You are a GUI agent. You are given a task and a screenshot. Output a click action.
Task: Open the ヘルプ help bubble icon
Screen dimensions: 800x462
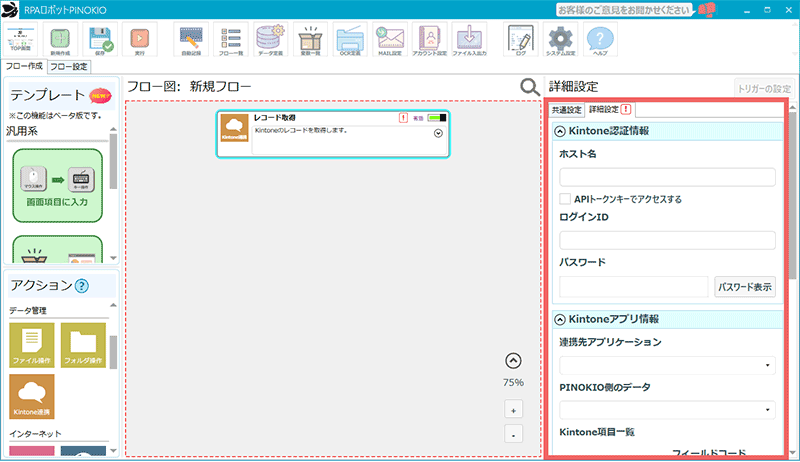[600, 39]
